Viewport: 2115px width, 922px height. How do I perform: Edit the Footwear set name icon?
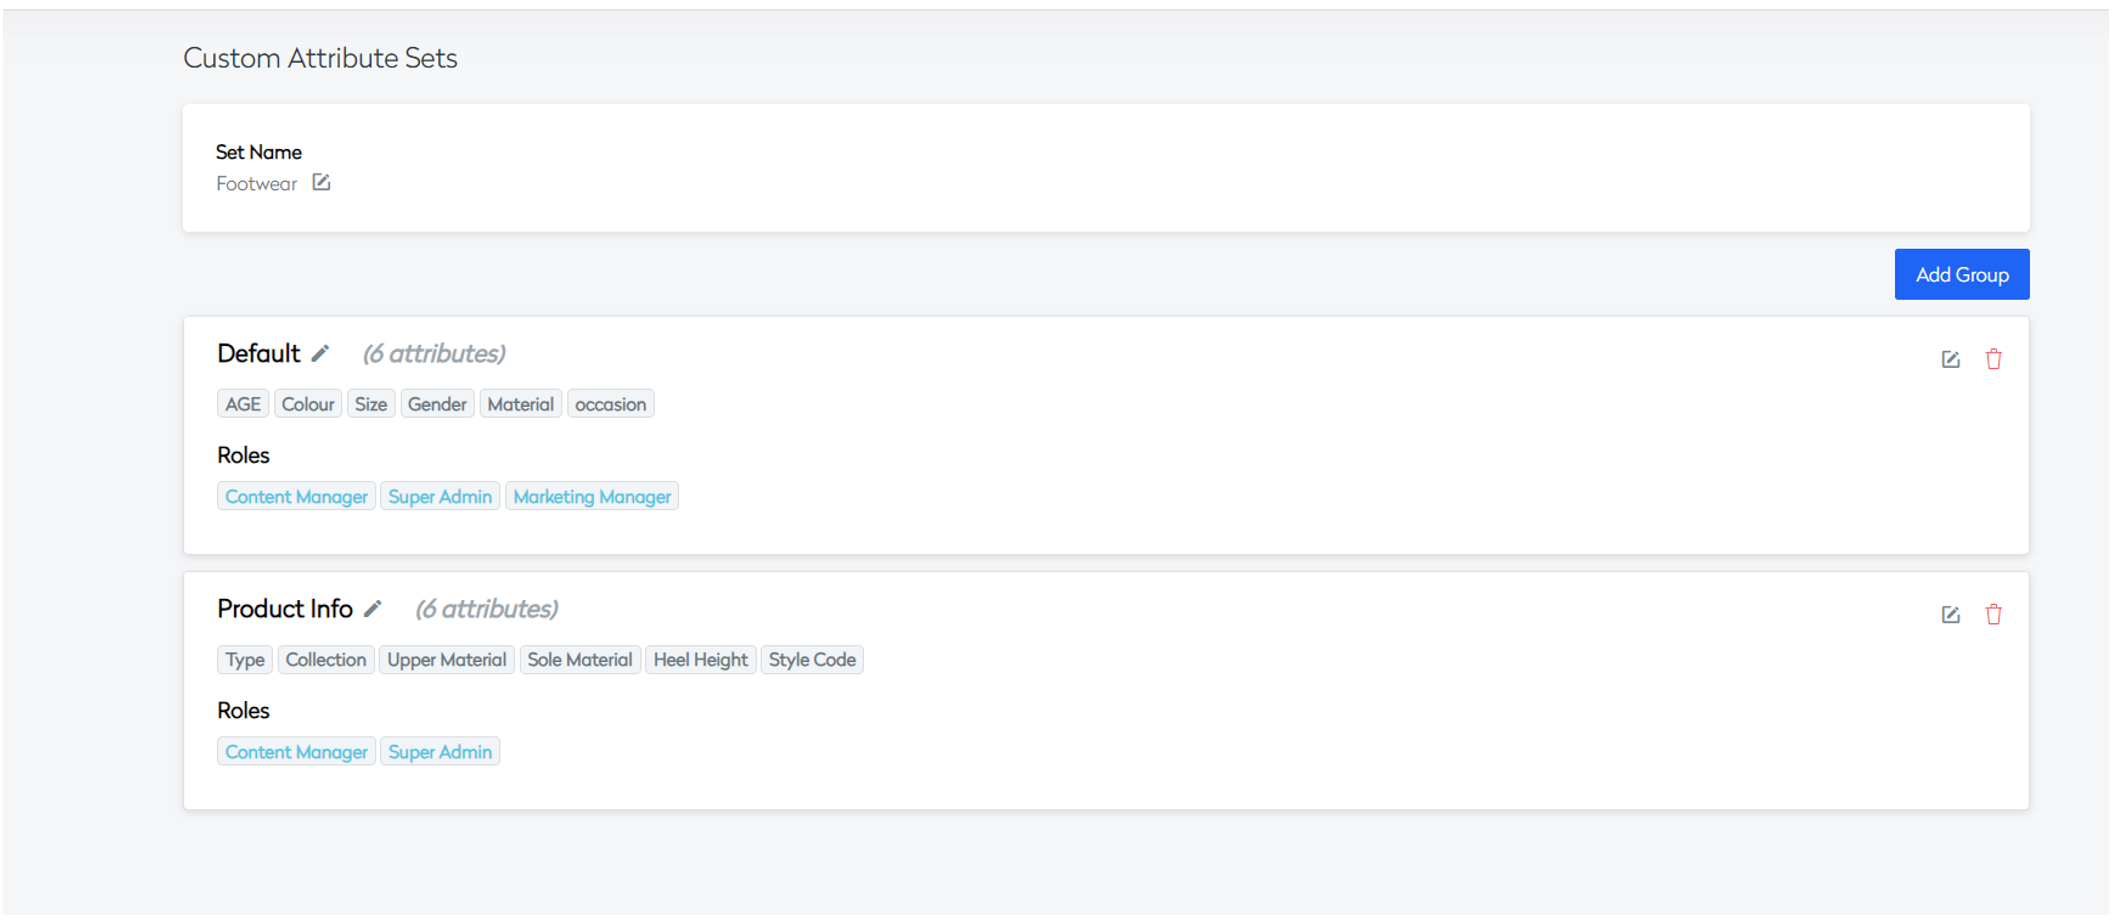321,182
